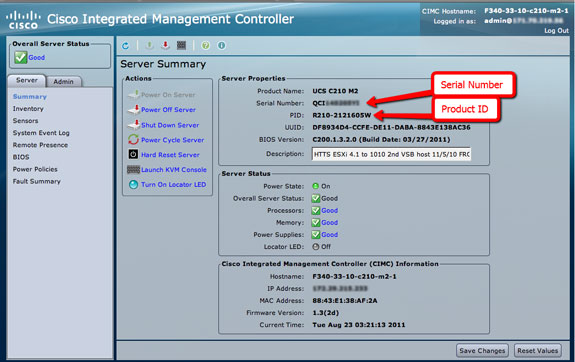Click the KVM console toolbar icon
575x362 pixels.
point(182,45)
